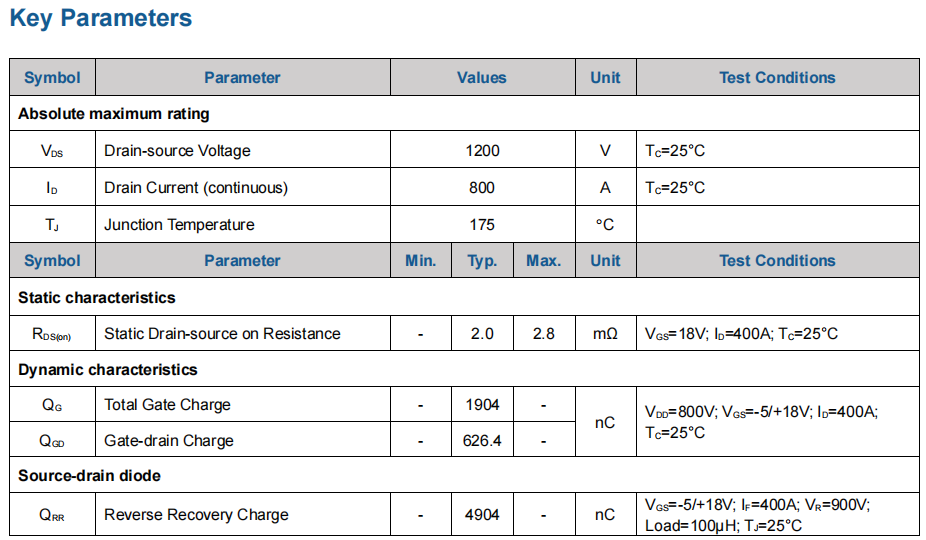Image resolution: width=926 pixels, height=540 pixels.
Task: Click Static Drain-source on Resistance cell
Action: click(222, 334)
